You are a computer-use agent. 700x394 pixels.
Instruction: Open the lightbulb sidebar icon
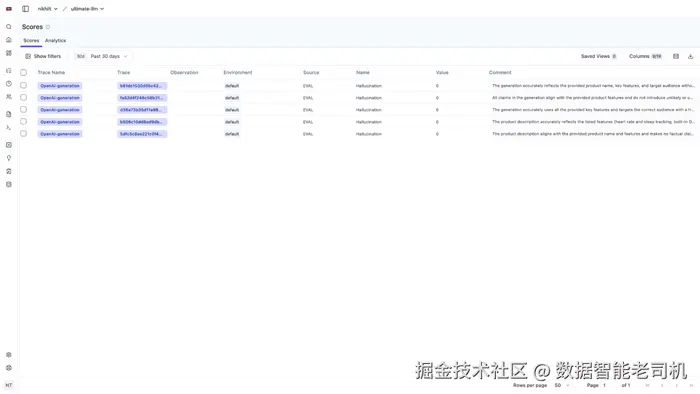(8, 158)
